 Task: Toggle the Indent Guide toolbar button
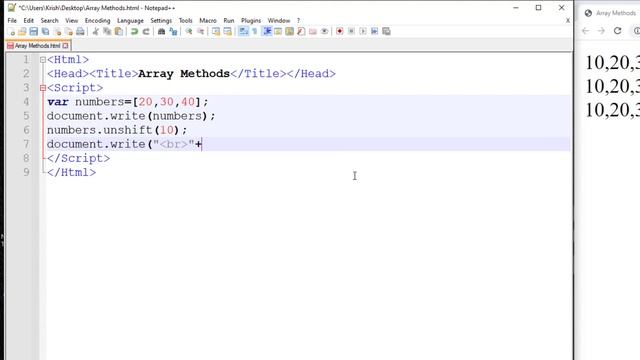pyautogui.click(x=267, y=31)
